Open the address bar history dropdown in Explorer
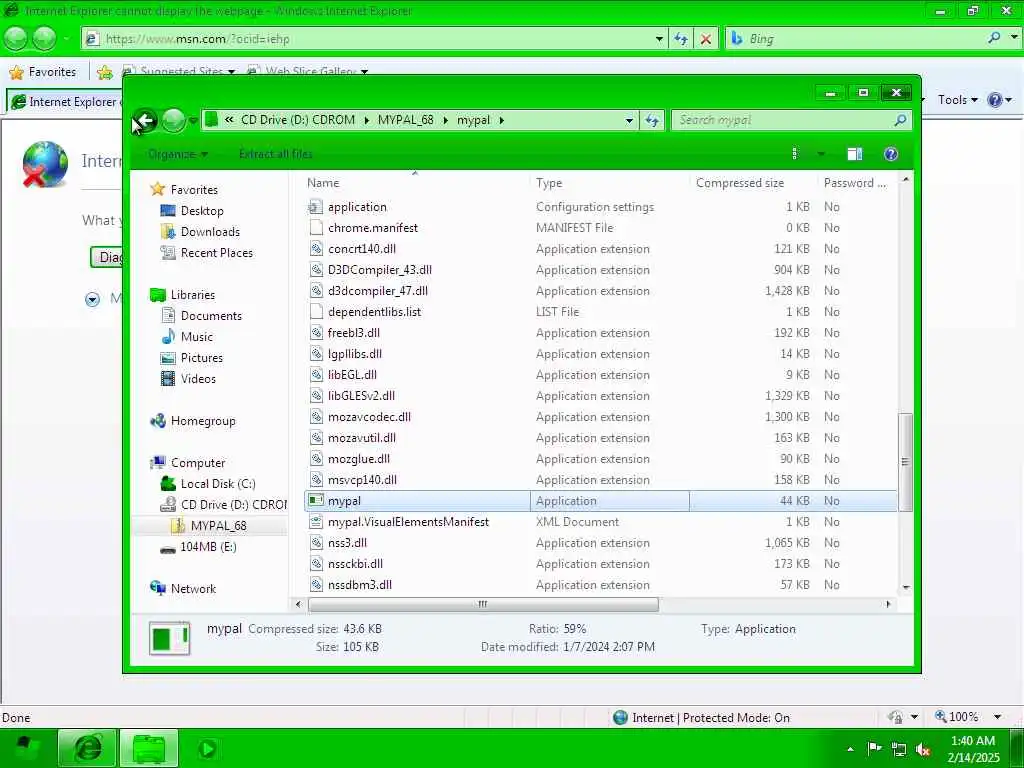Viewport: 1024px width, 768px height. (x=629, y=120)
